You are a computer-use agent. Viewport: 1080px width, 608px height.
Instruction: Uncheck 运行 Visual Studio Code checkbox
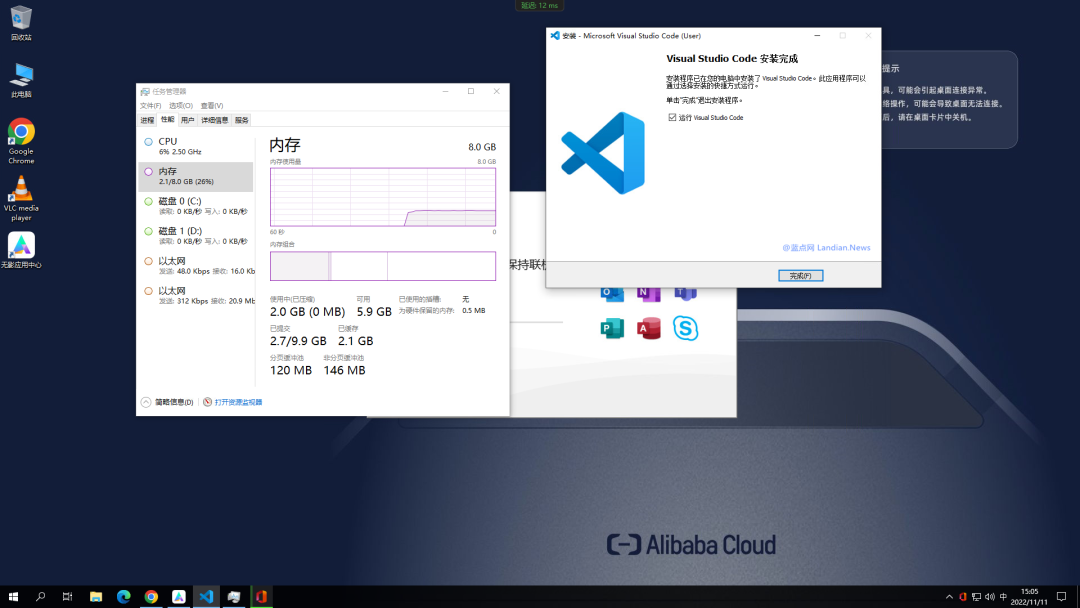point(672,118)
